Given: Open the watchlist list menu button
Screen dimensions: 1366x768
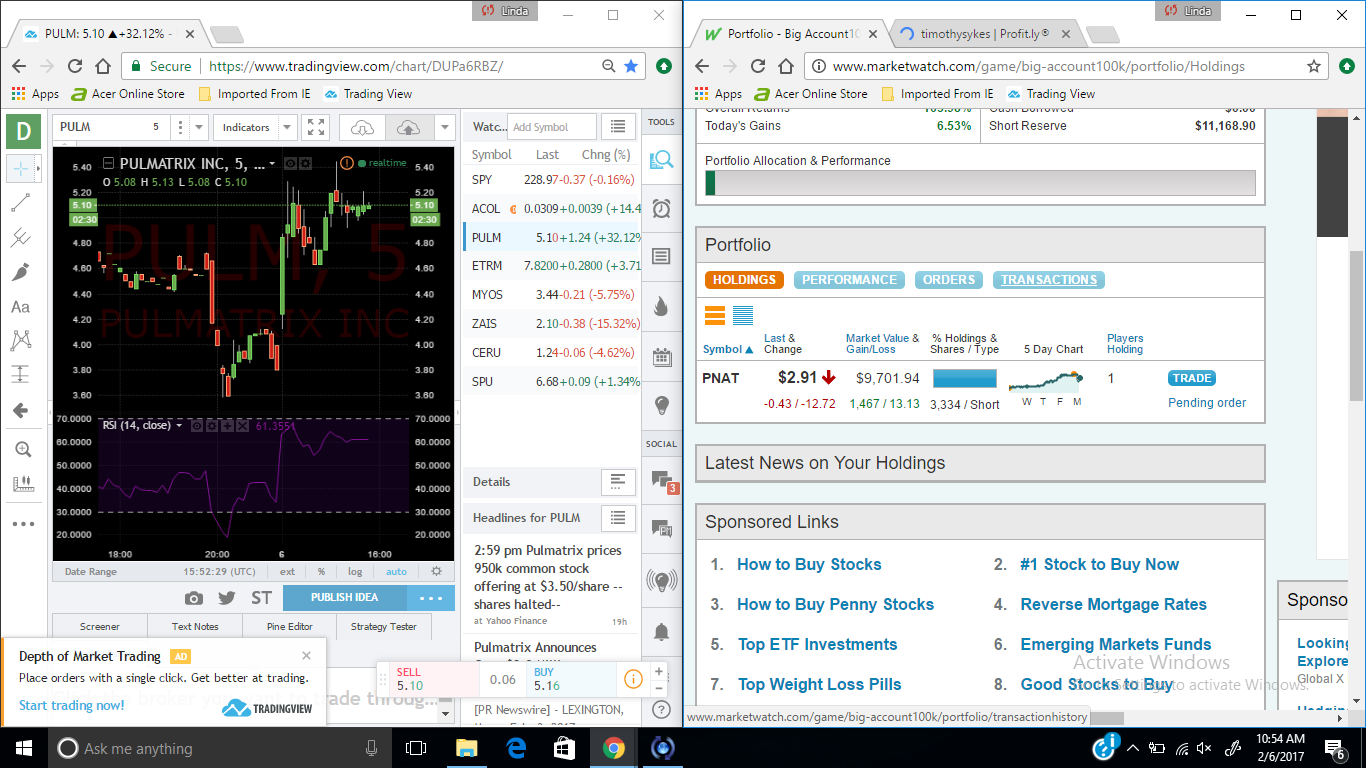Looking at the screenshot, I should pos(618,127).
